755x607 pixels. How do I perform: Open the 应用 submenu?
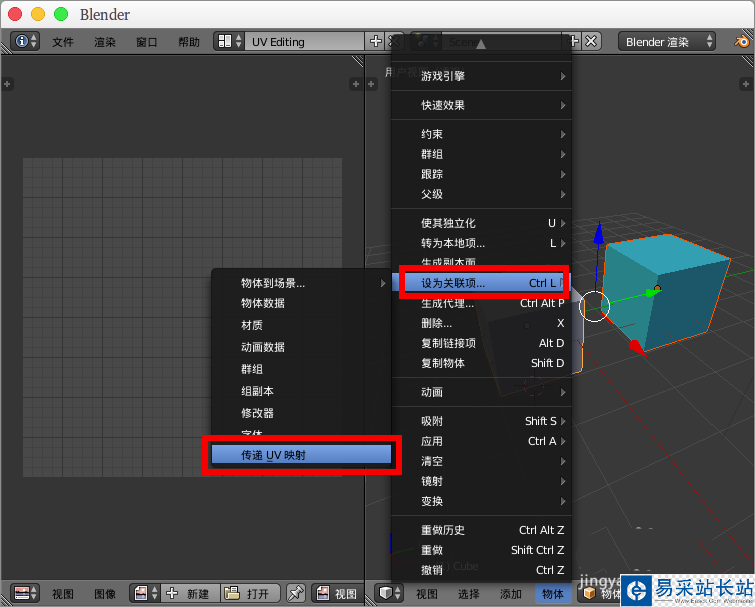coord(482,441)
